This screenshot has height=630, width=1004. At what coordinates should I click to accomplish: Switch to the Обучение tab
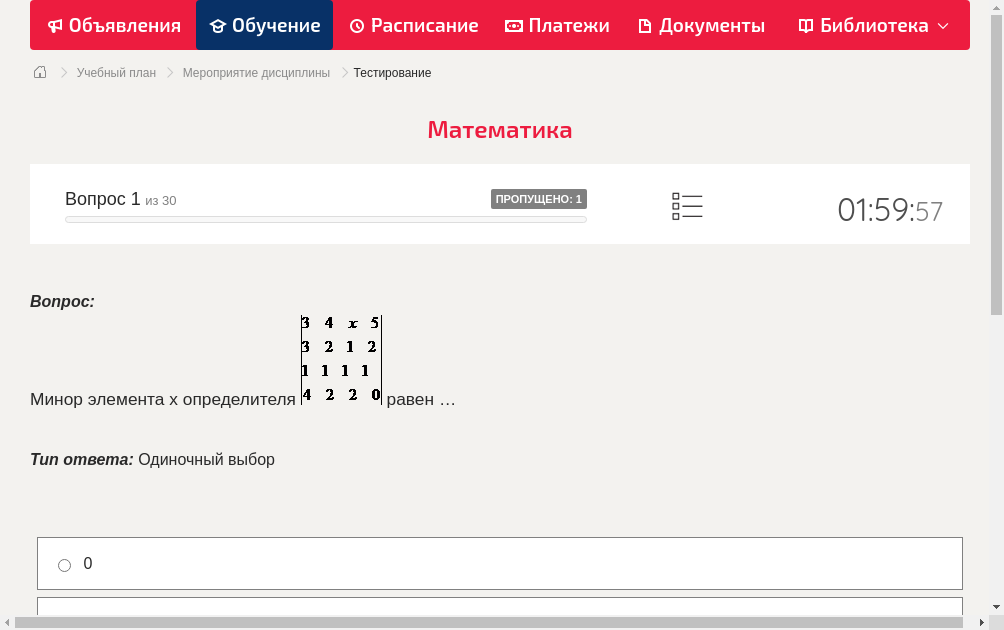pos(264,25)
